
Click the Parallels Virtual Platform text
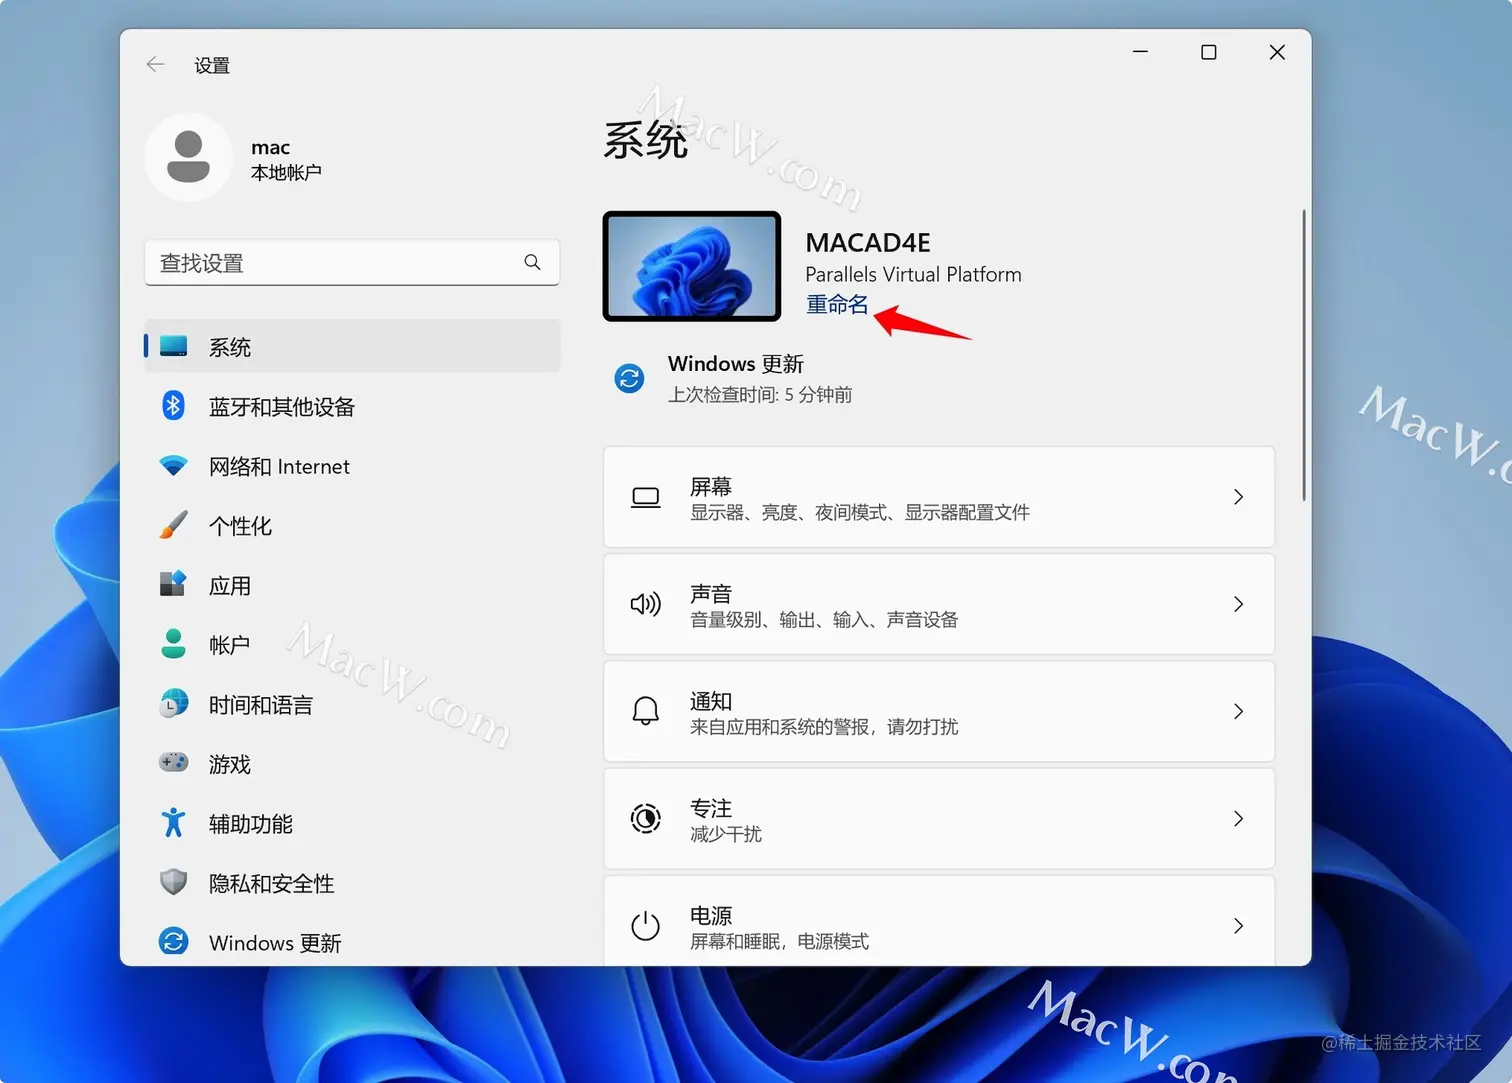(913, 274)
